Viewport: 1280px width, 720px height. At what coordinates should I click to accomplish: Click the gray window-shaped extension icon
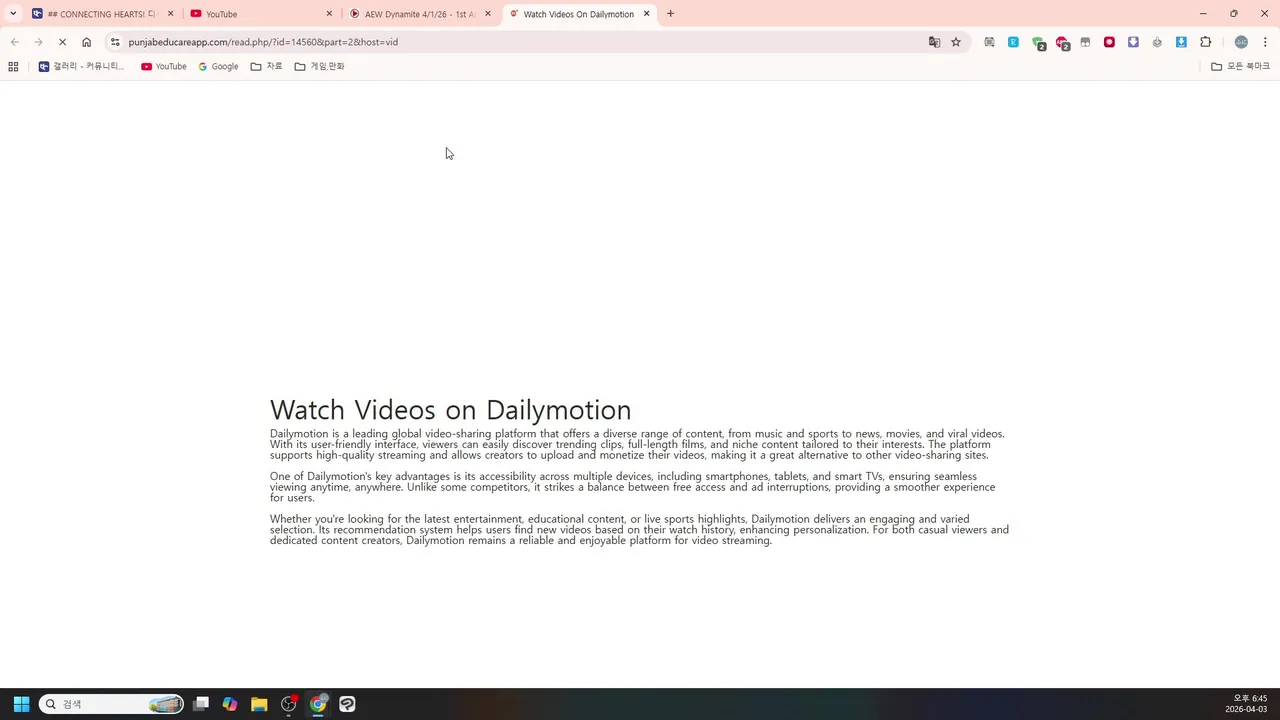point(1085,42)
